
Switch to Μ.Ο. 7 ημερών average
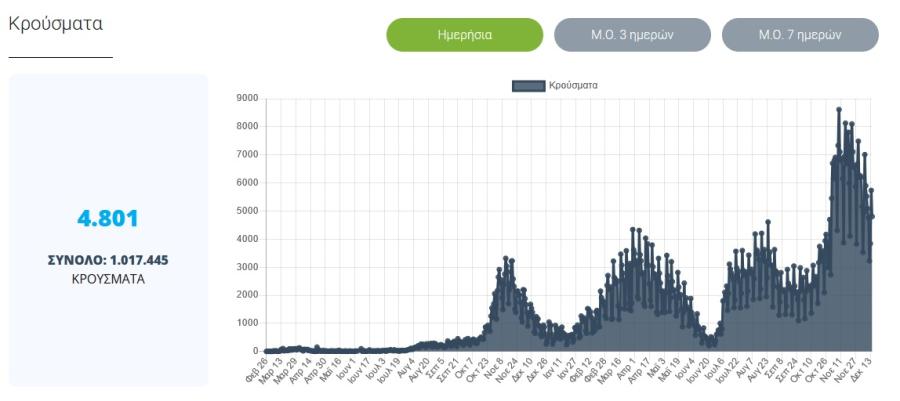[x=800, y=35]
